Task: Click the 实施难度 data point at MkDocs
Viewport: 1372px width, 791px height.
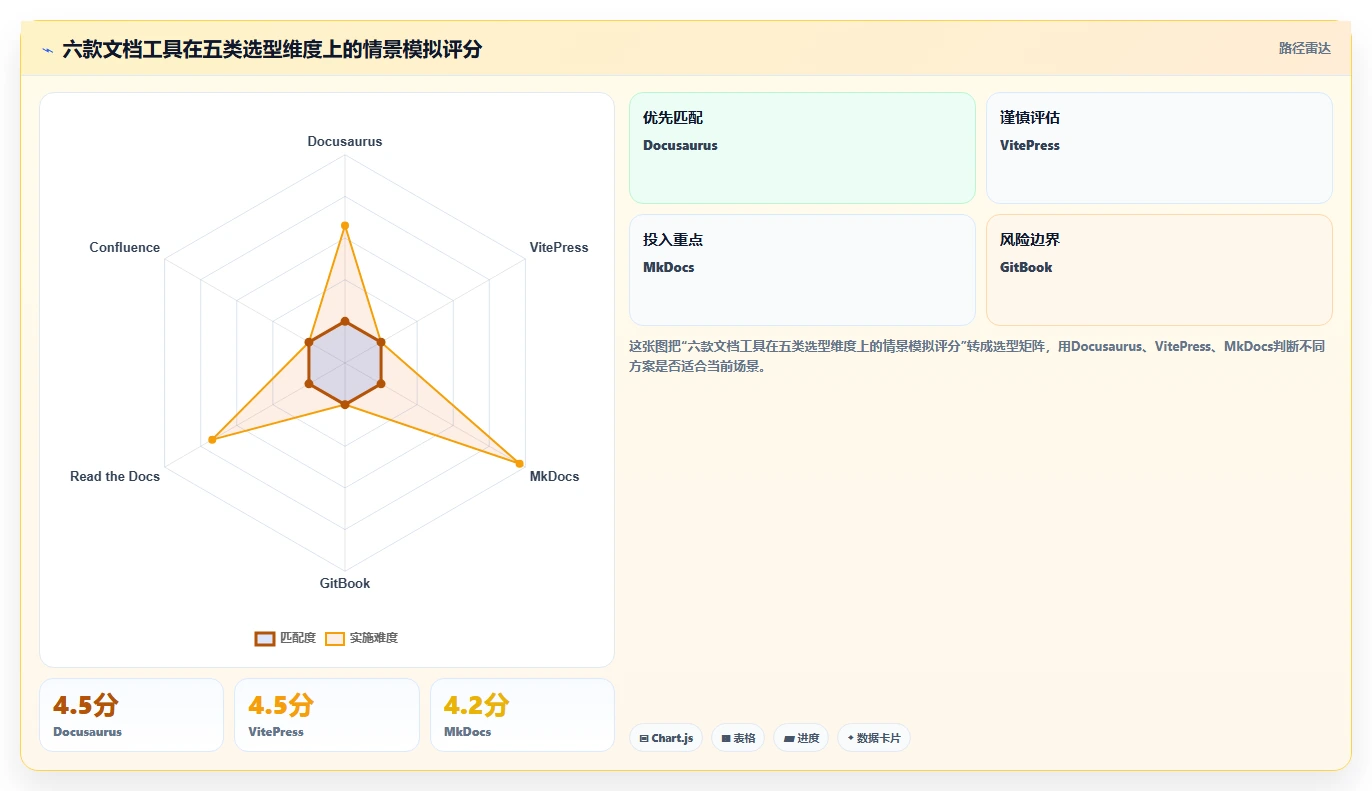Action: 519,463
